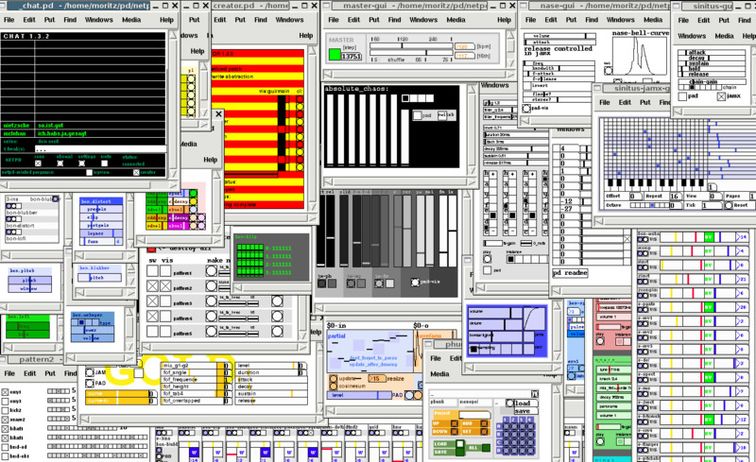The width and height of the screenshot is (756, 462).
Task: Trigger the pad-via bang in nase-gui
Action: pos(527,109)
